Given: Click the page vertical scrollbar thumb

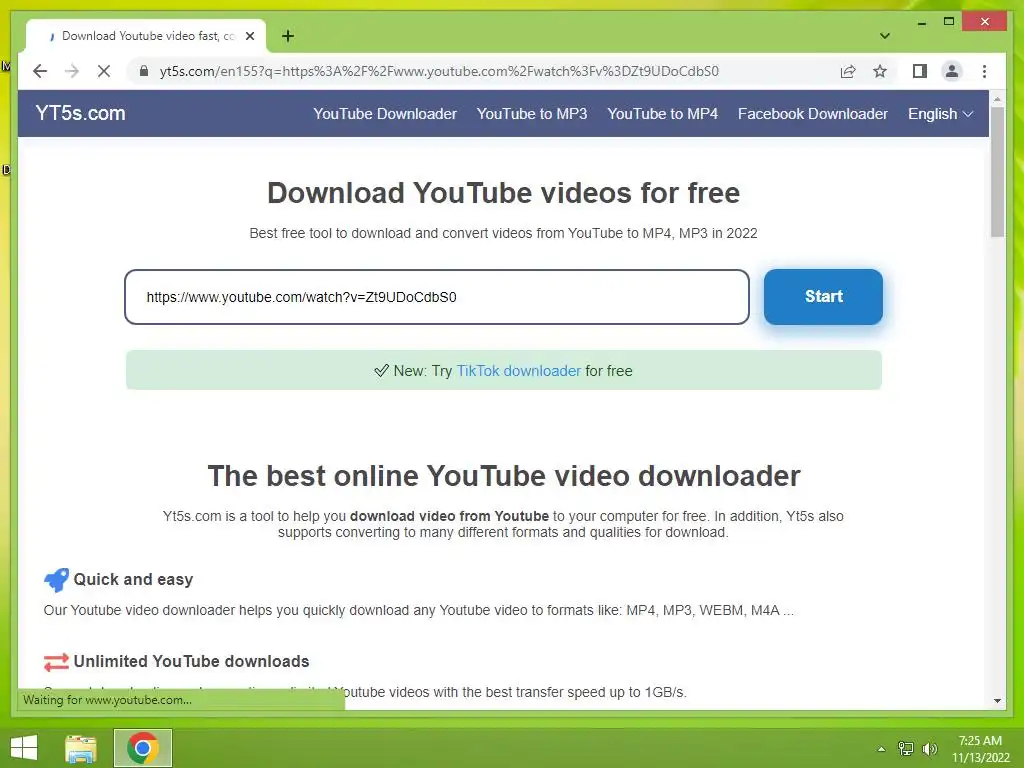Looking at the screenshot, I should coord(997,172).
